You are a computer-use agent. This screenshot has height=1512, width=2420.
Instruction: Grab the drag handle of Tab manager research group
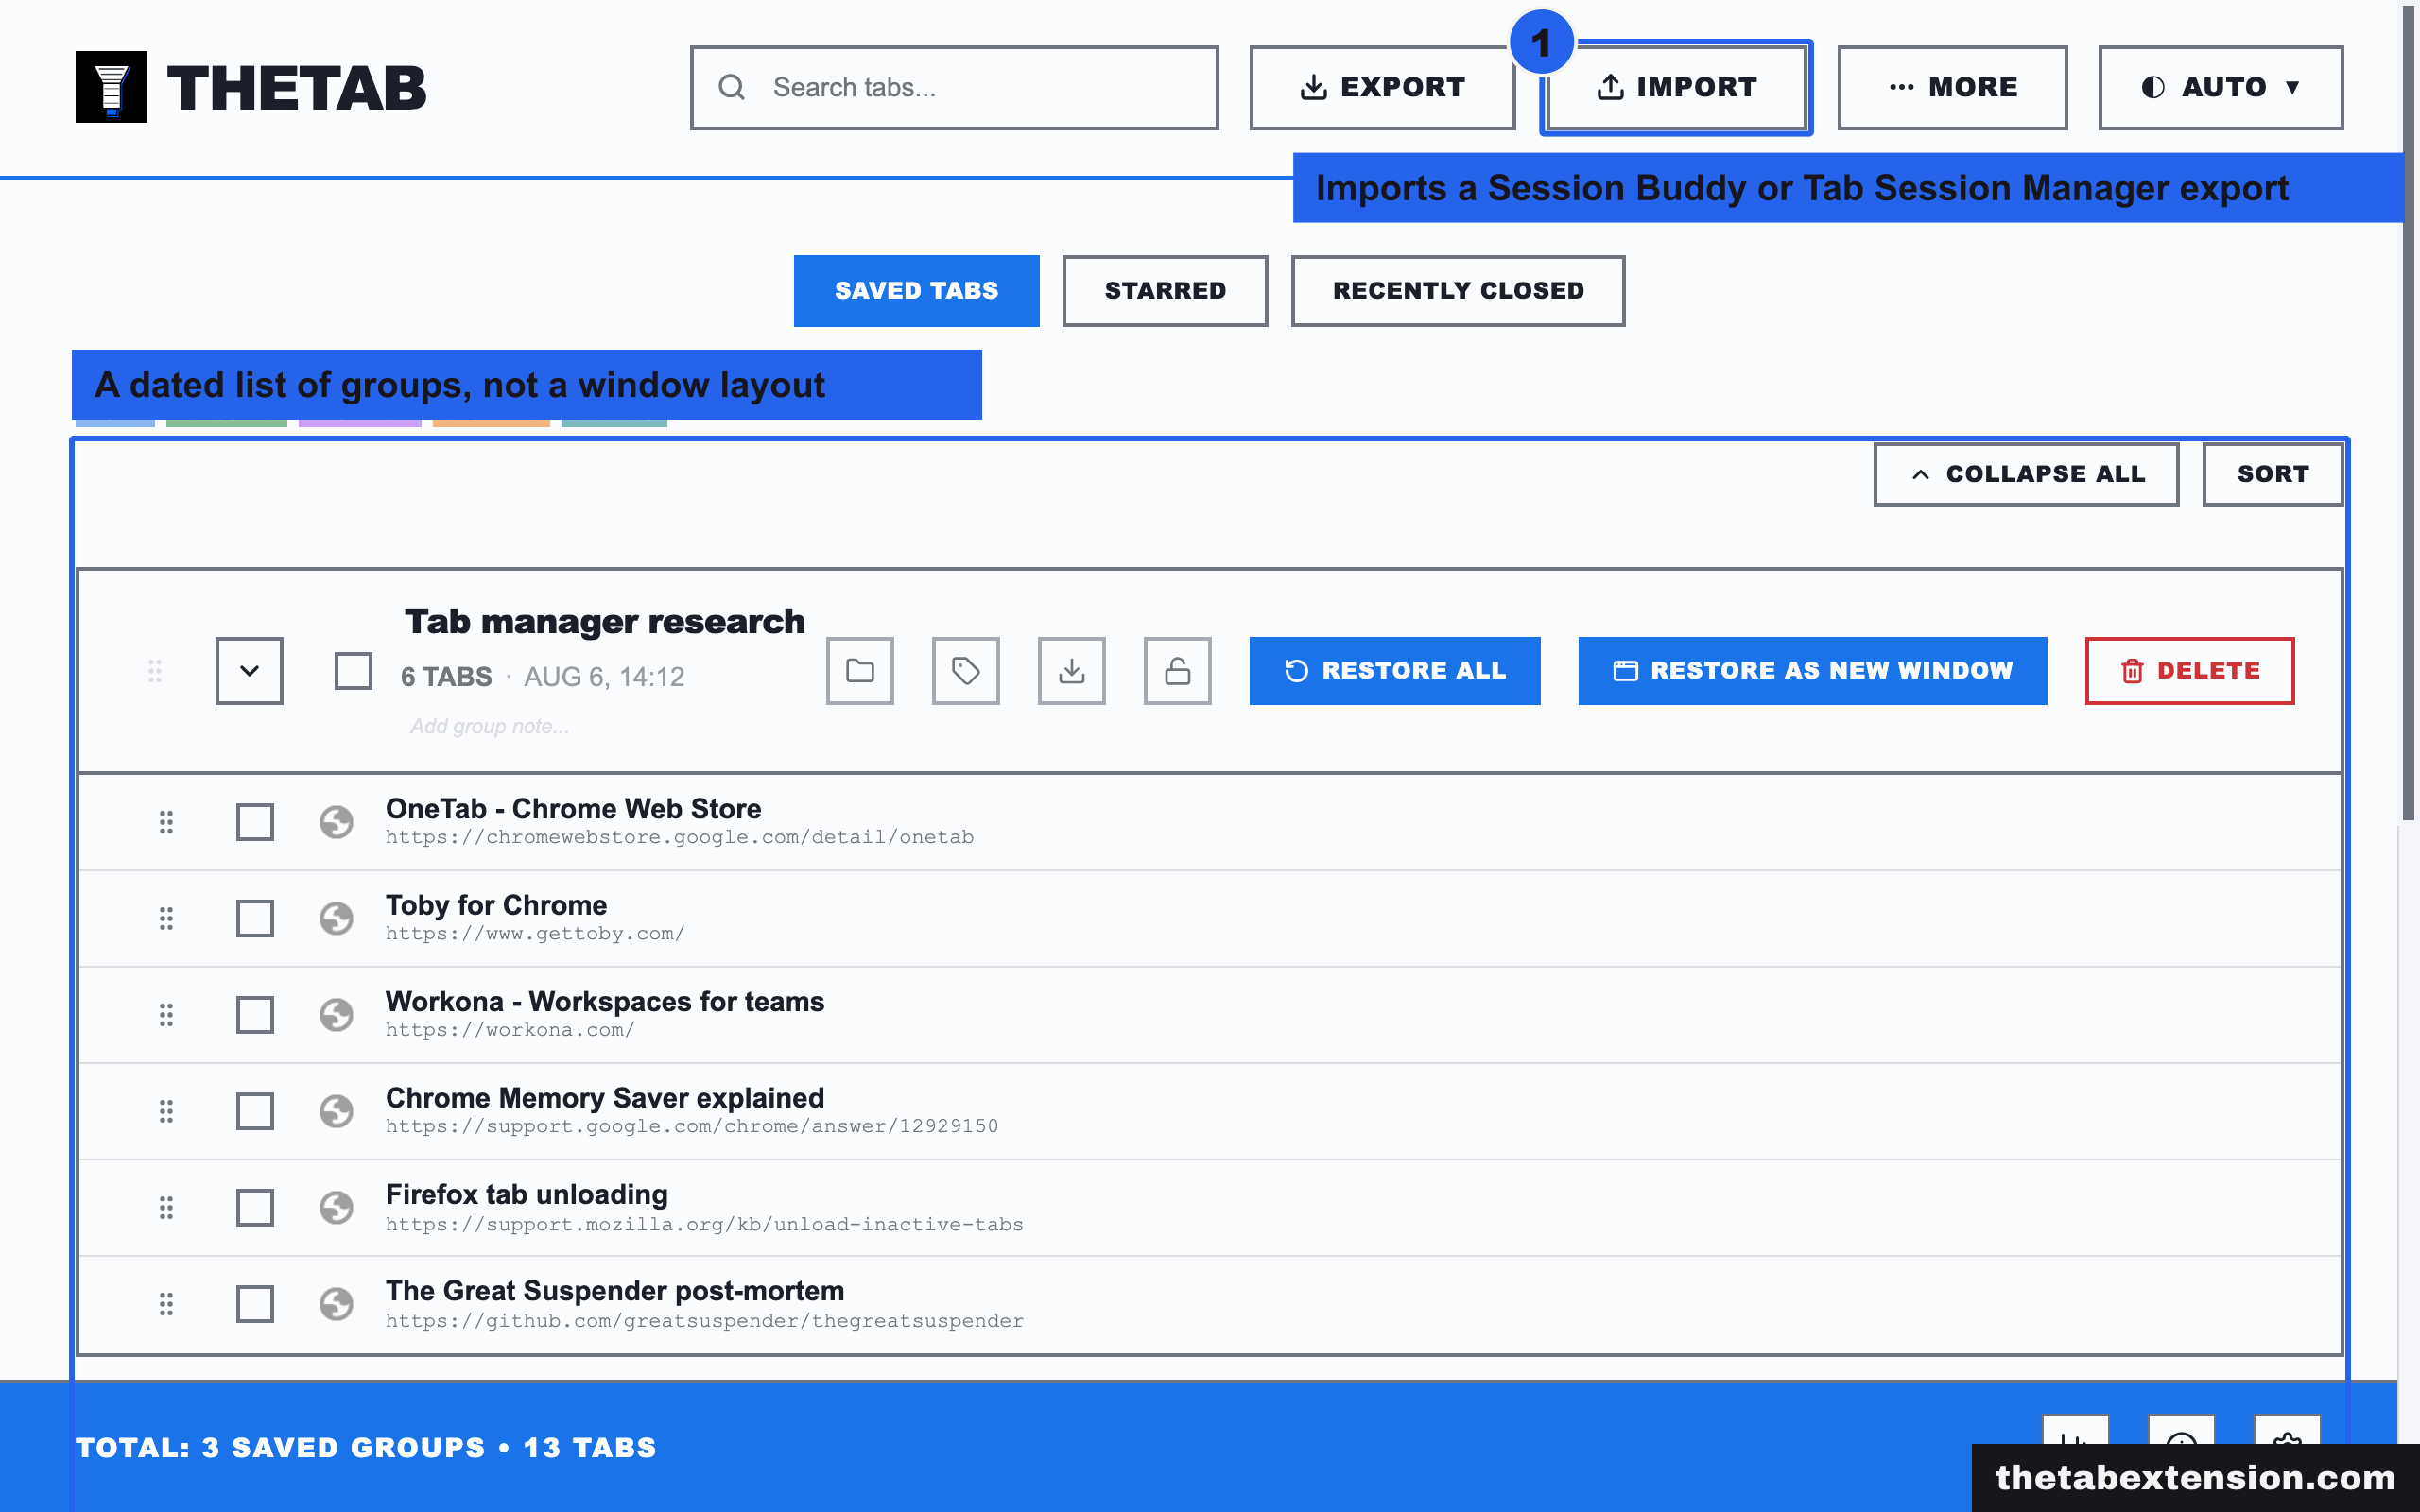click(155, 671)
